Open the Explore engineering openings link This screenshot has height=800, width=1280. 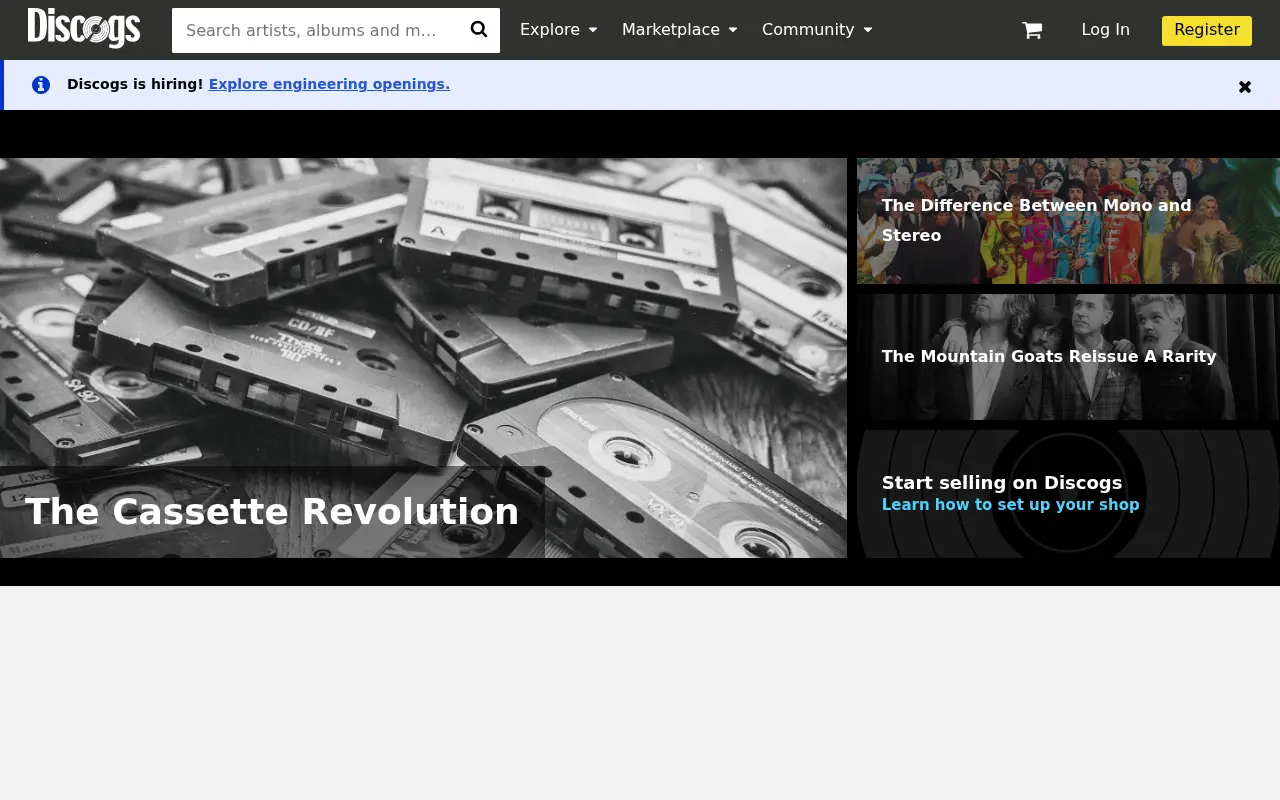[329, 84]
